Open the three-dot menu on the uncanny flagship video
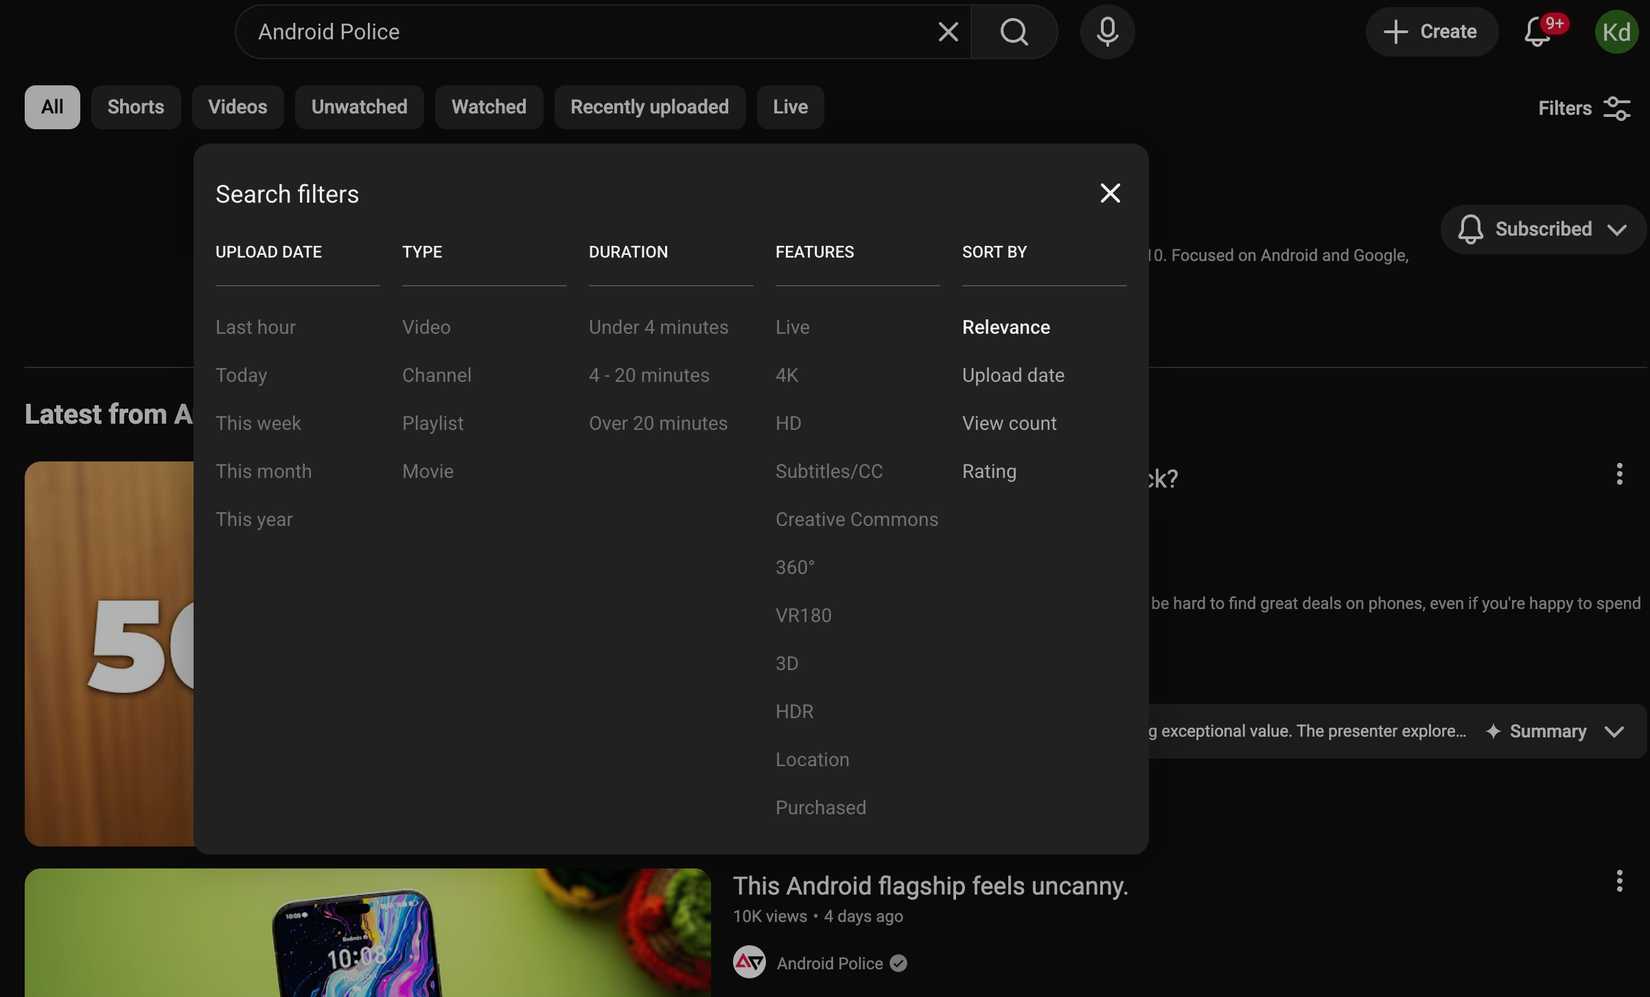Screen dimensions: 1650x997 [x=1619, y=880]
